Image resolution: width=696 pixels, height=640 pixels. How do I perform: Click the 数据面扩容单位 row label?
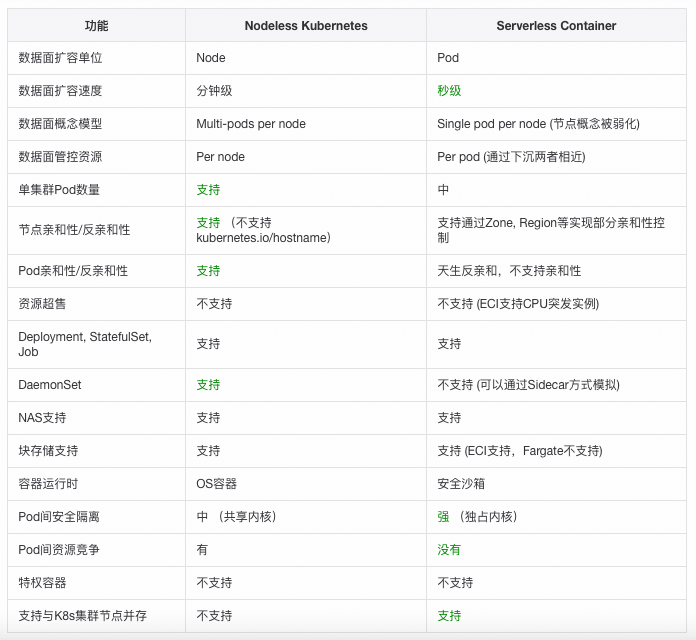pyautogui.click(x=60, y=58)
